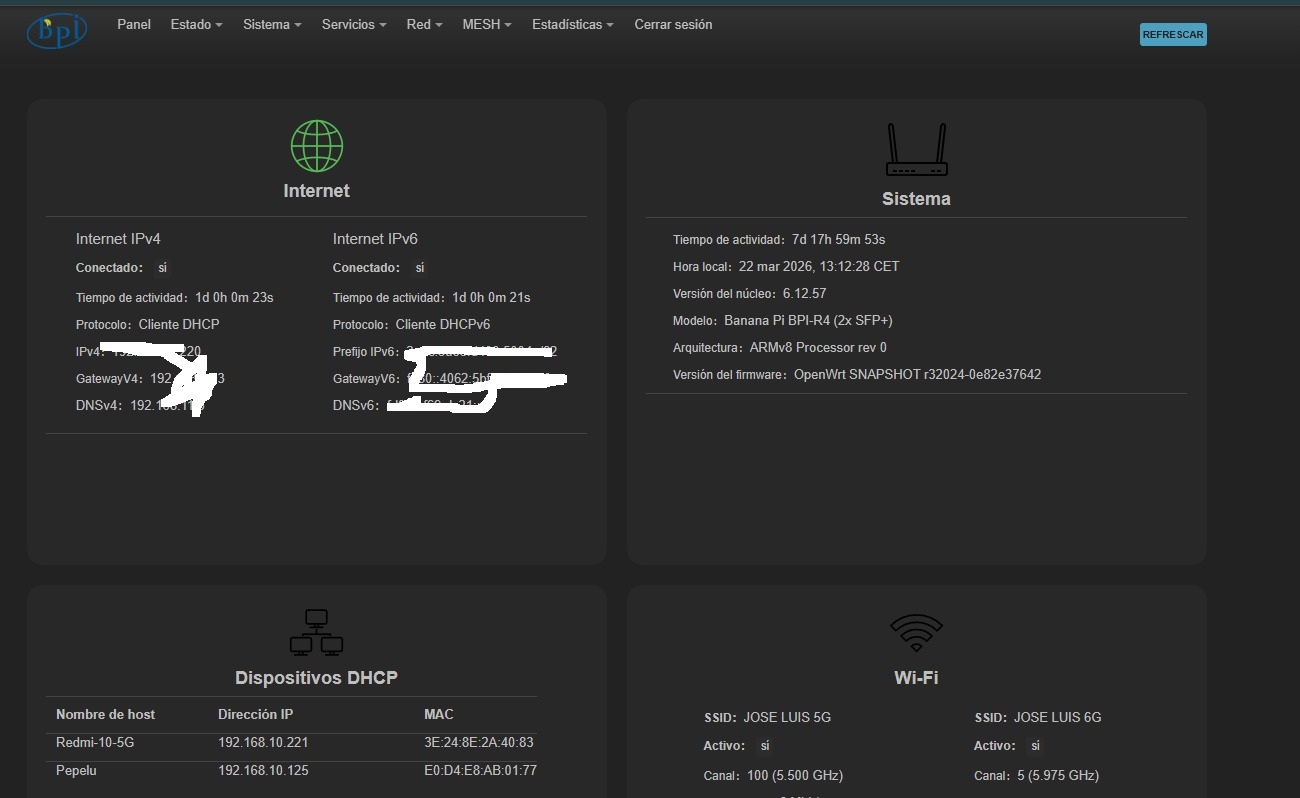Click the Cerrar sesión link
The image size is (1300, 798).
pos(673,25)
